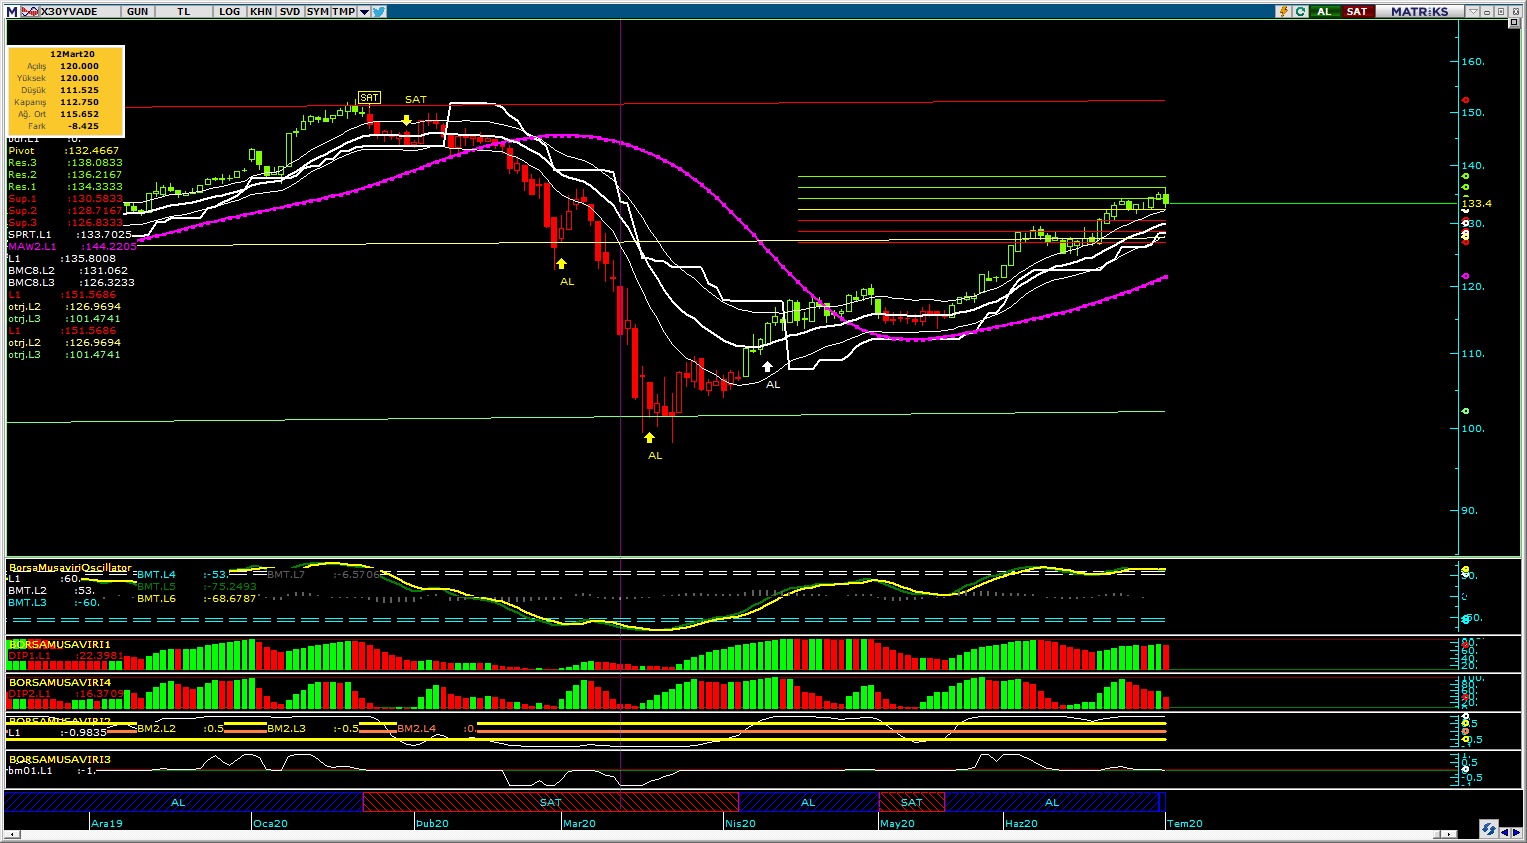Toggle the SVD option in toolbar
This screenshot has width=1527, height=843.
289,11
